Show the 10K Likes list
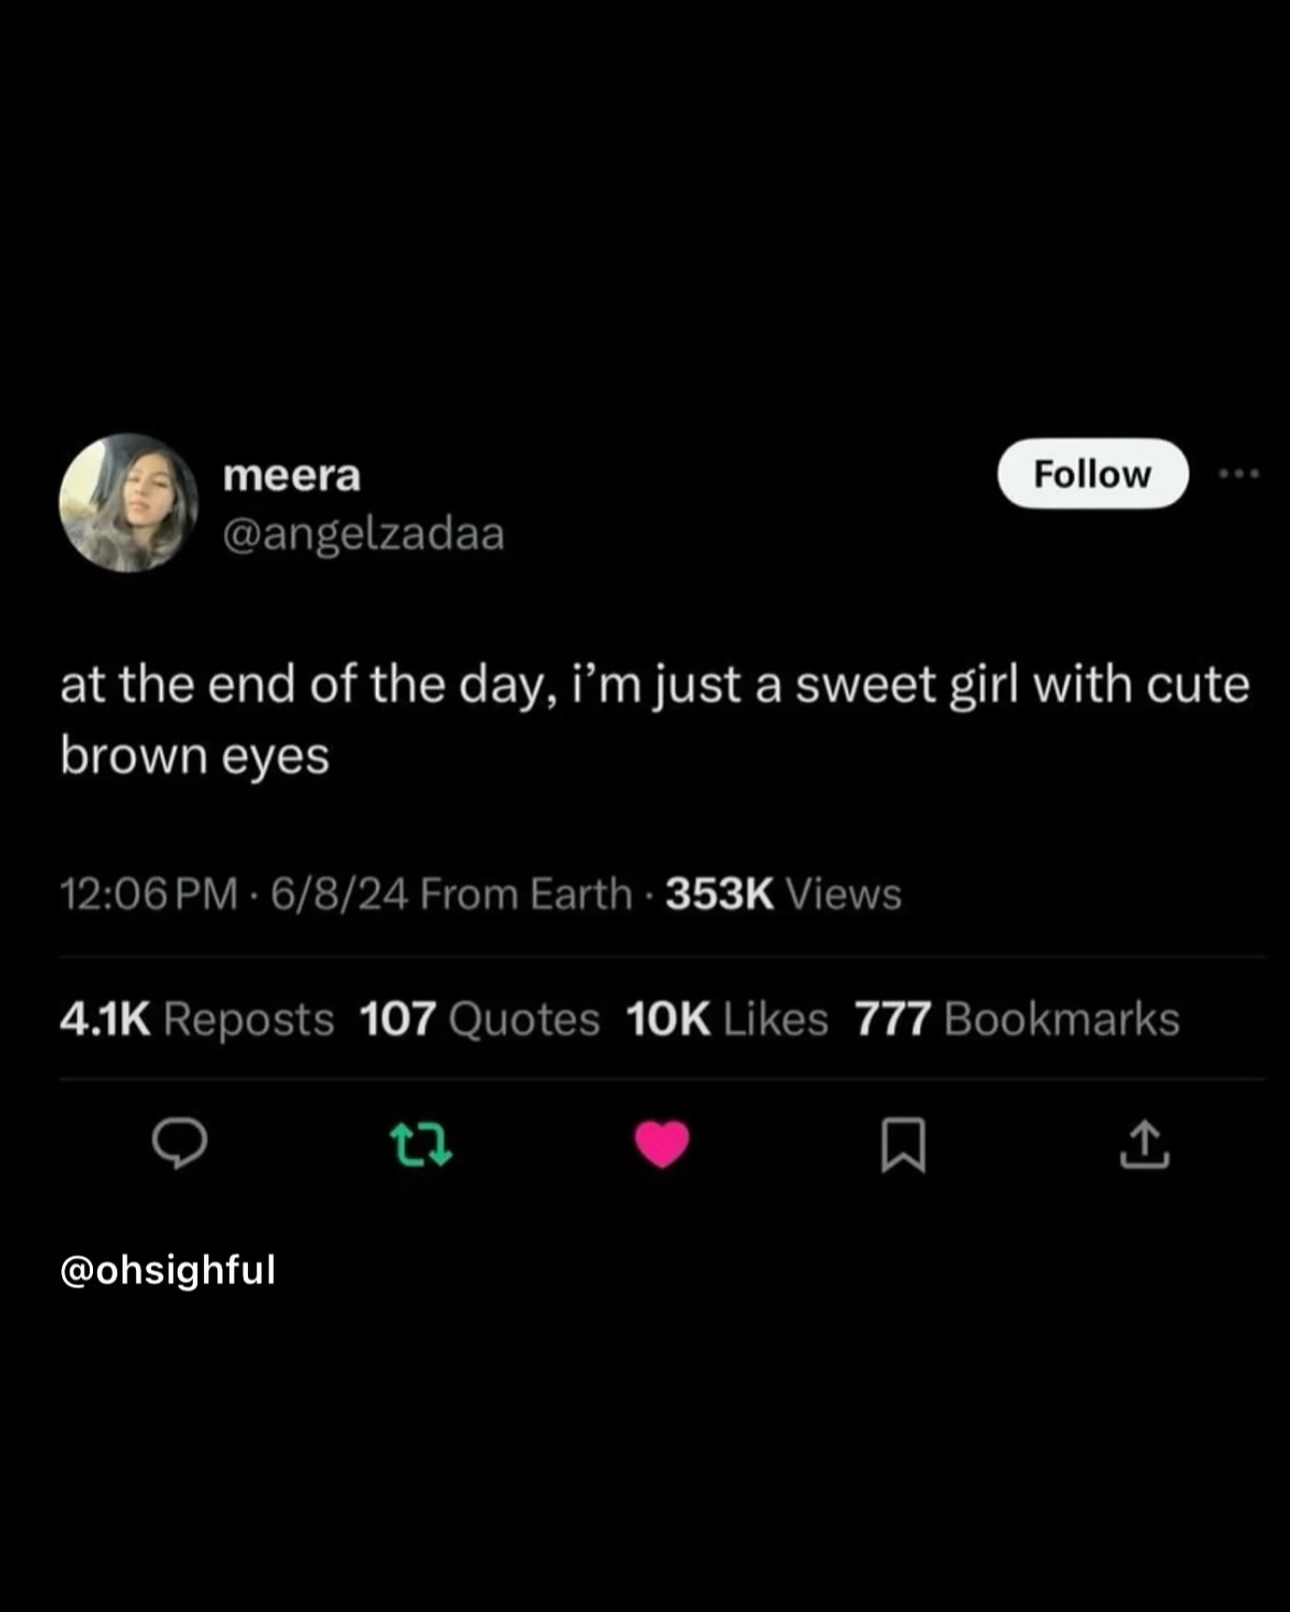Viewport: 1290px width, 1612px height. [727, 1019]
